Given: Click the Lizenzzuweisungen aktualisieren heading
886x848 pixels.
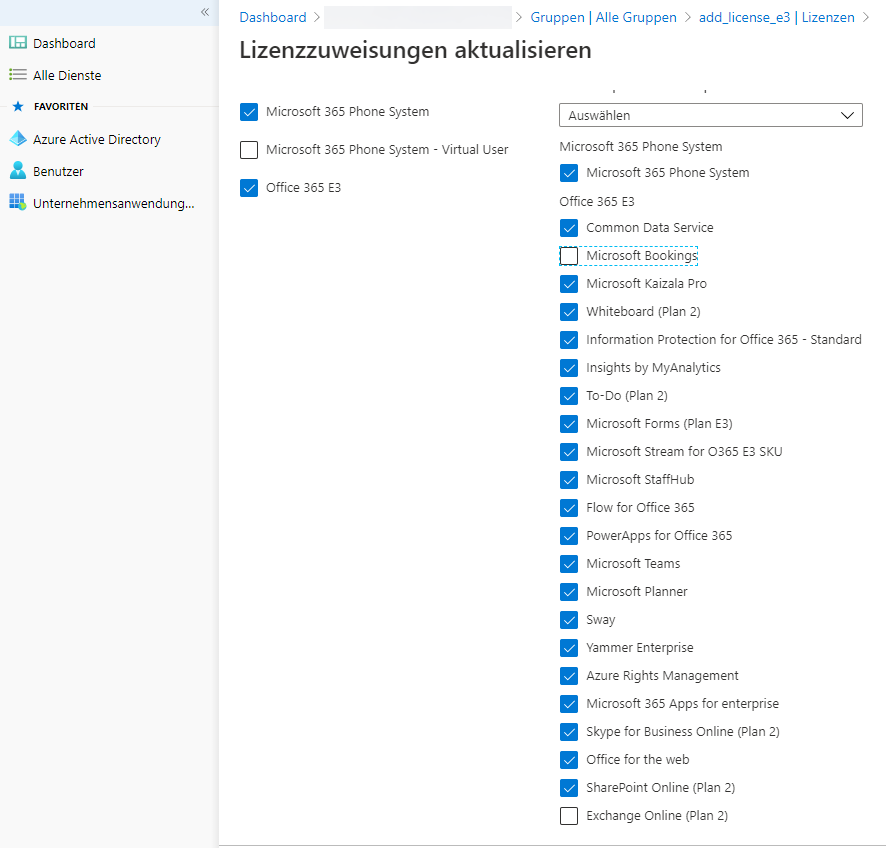Looking at the screenshot, I should click(x=415, y=50).
